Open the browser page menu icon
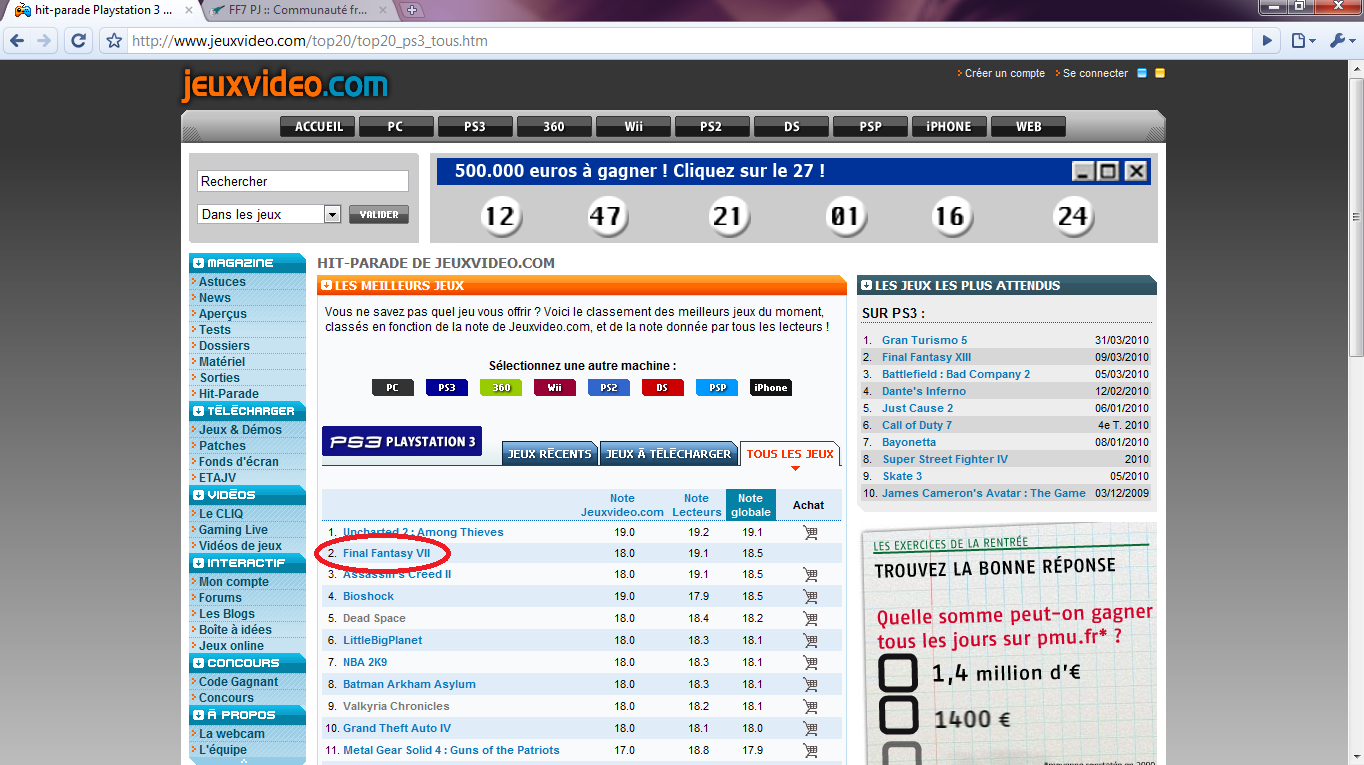This screenshot has height=765, width=1364. [1302, 41]
